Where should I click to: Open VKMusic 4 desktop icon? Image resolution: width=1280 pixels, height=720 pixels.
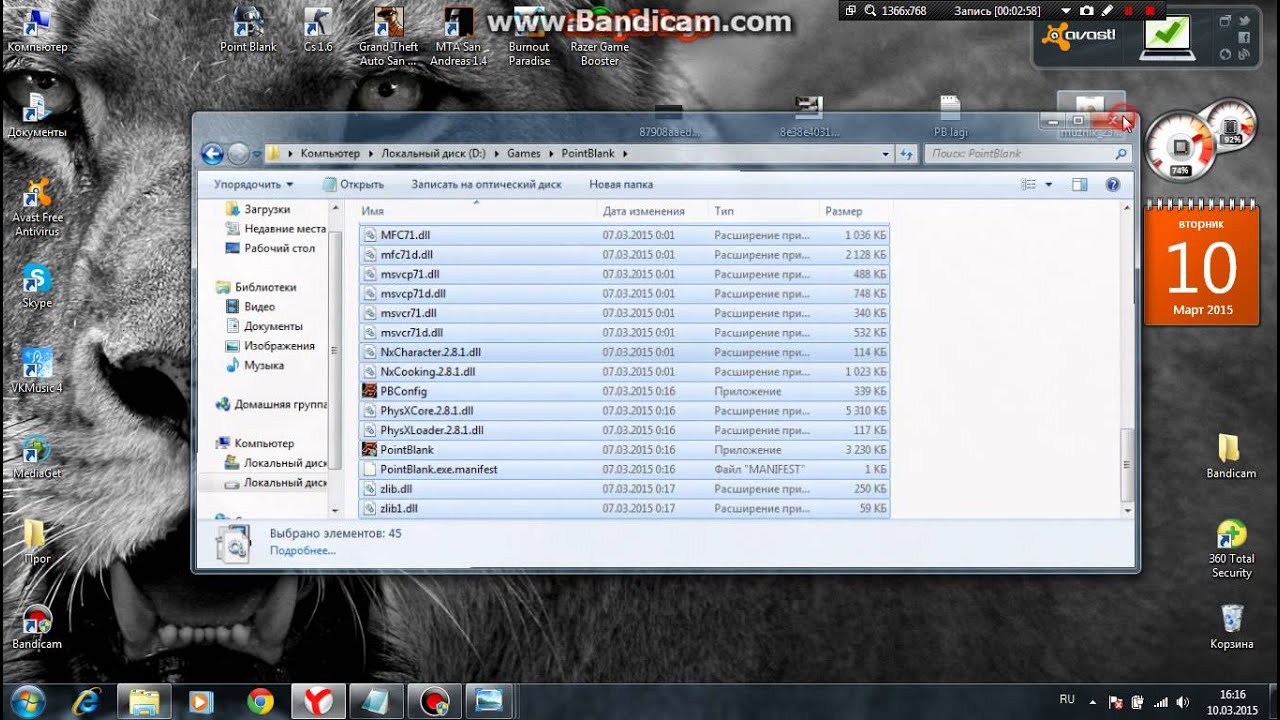(37, 370)
